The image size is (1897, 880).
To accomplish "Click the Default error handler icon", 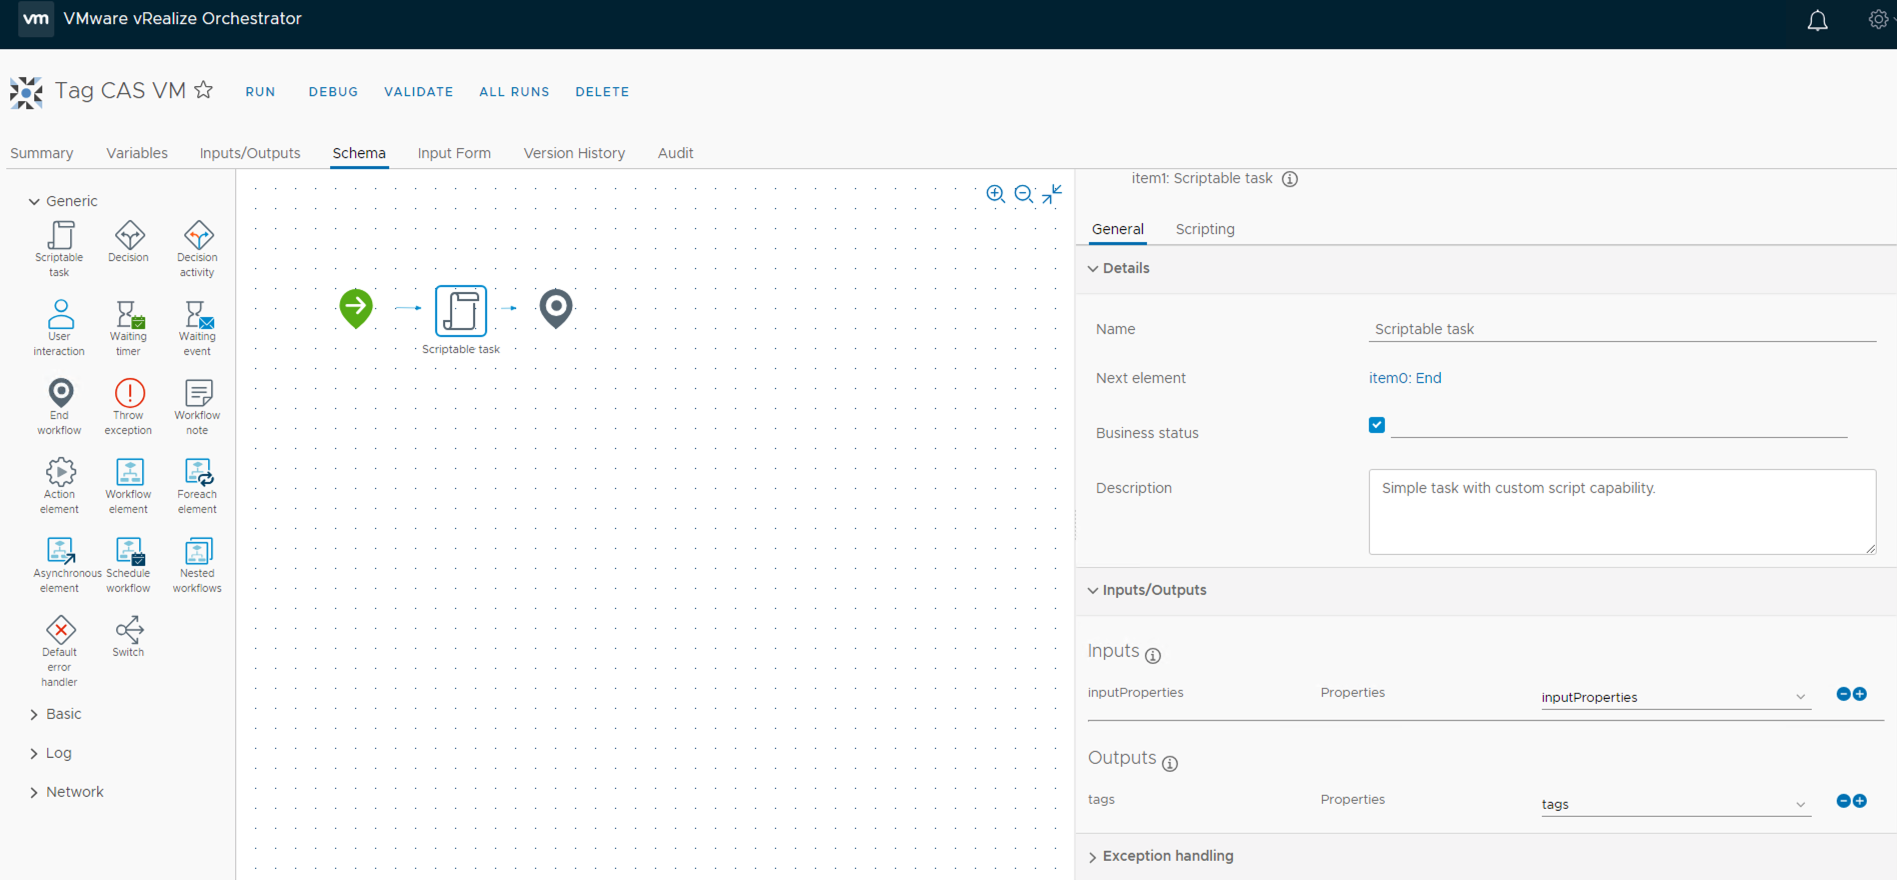I will coord(60,630).
